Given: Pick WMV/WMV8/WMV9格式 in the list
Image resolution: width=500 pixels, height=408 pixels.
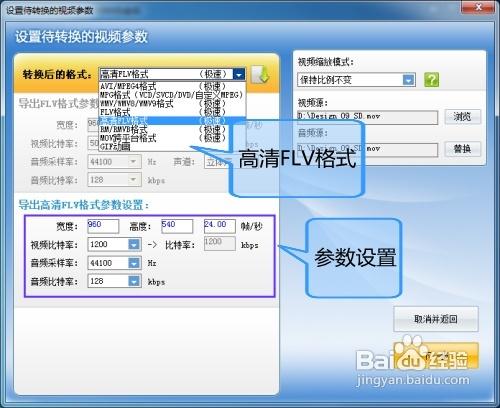Looking at the screenshot, I should tap(172, 103).
